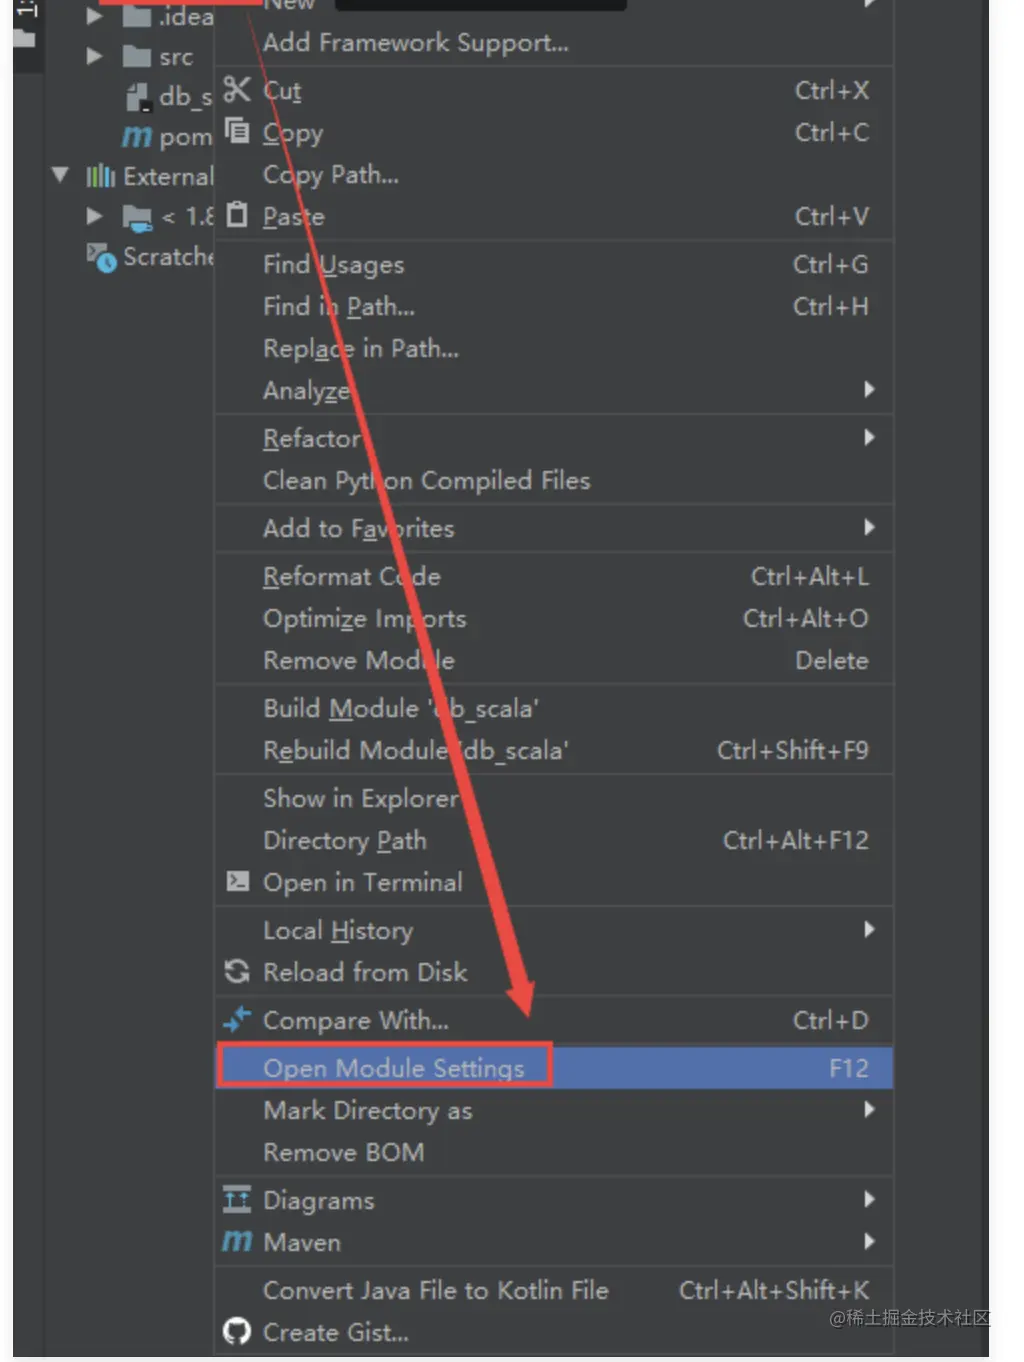Click the Reload from Disk icon
1024x1362 pixels.
tap(237, 971)
